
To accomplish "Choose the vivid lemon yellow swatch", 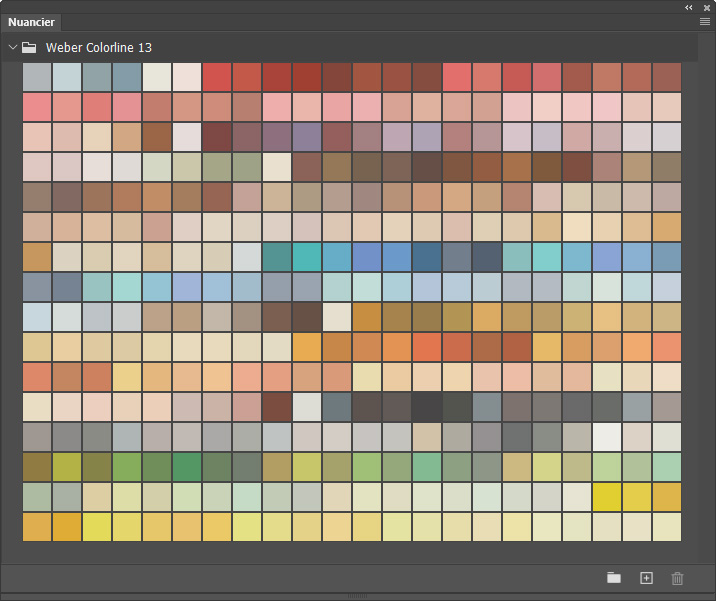I will pyautogui.click(x=607, y=497).
